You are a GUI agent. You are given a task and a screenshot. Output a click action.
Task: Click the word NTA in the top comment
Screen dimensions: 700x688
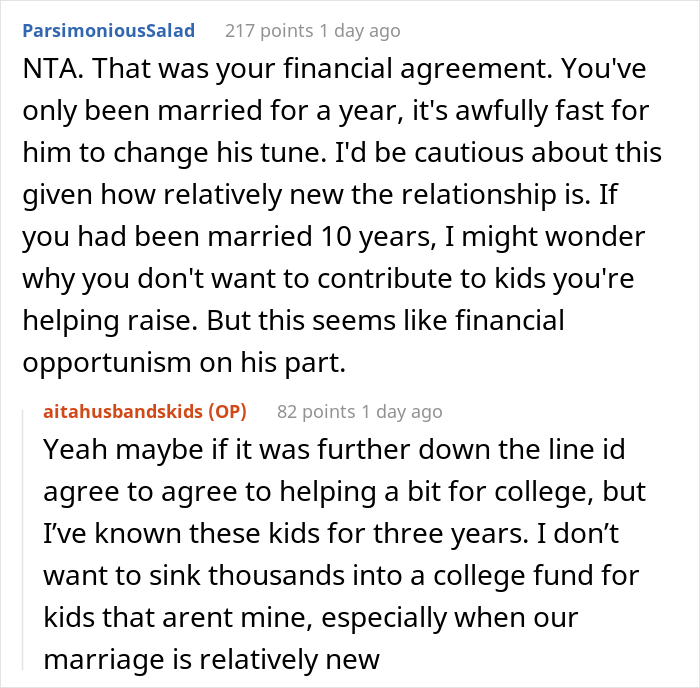point(48,69)
